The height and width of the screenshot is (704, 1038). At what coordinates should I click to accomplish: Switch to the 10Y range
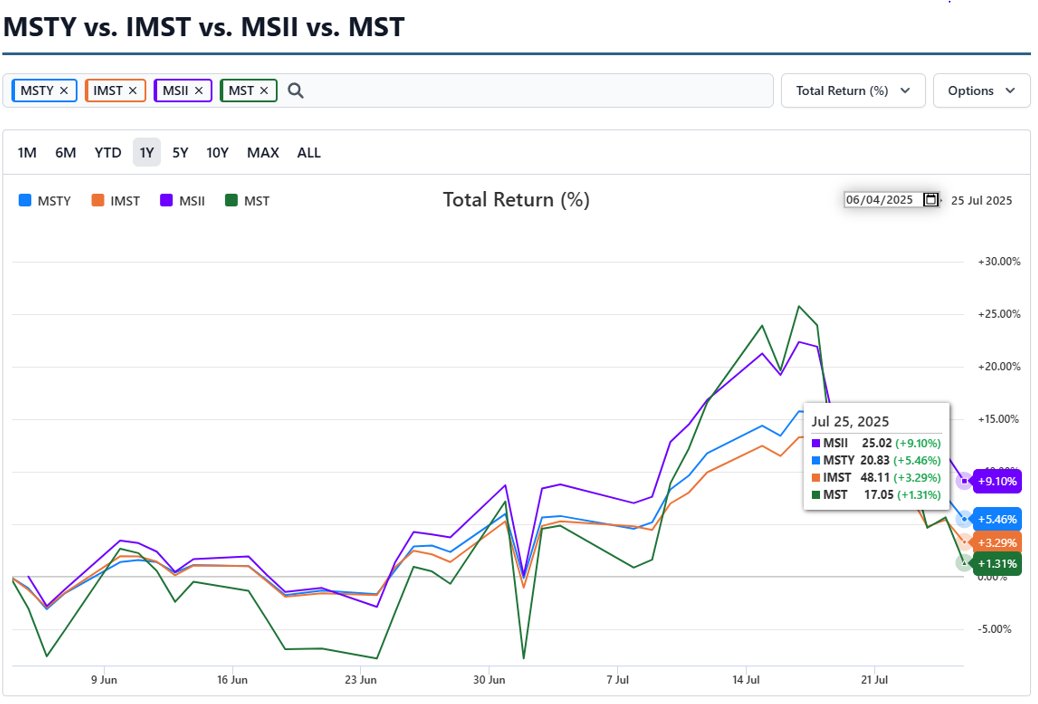click(217, 153)
